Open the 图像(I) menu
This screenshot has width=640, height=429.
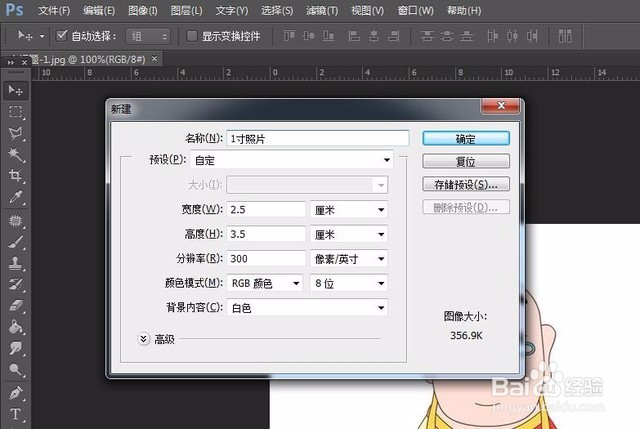pyautogui.click(x=142, y=10)
